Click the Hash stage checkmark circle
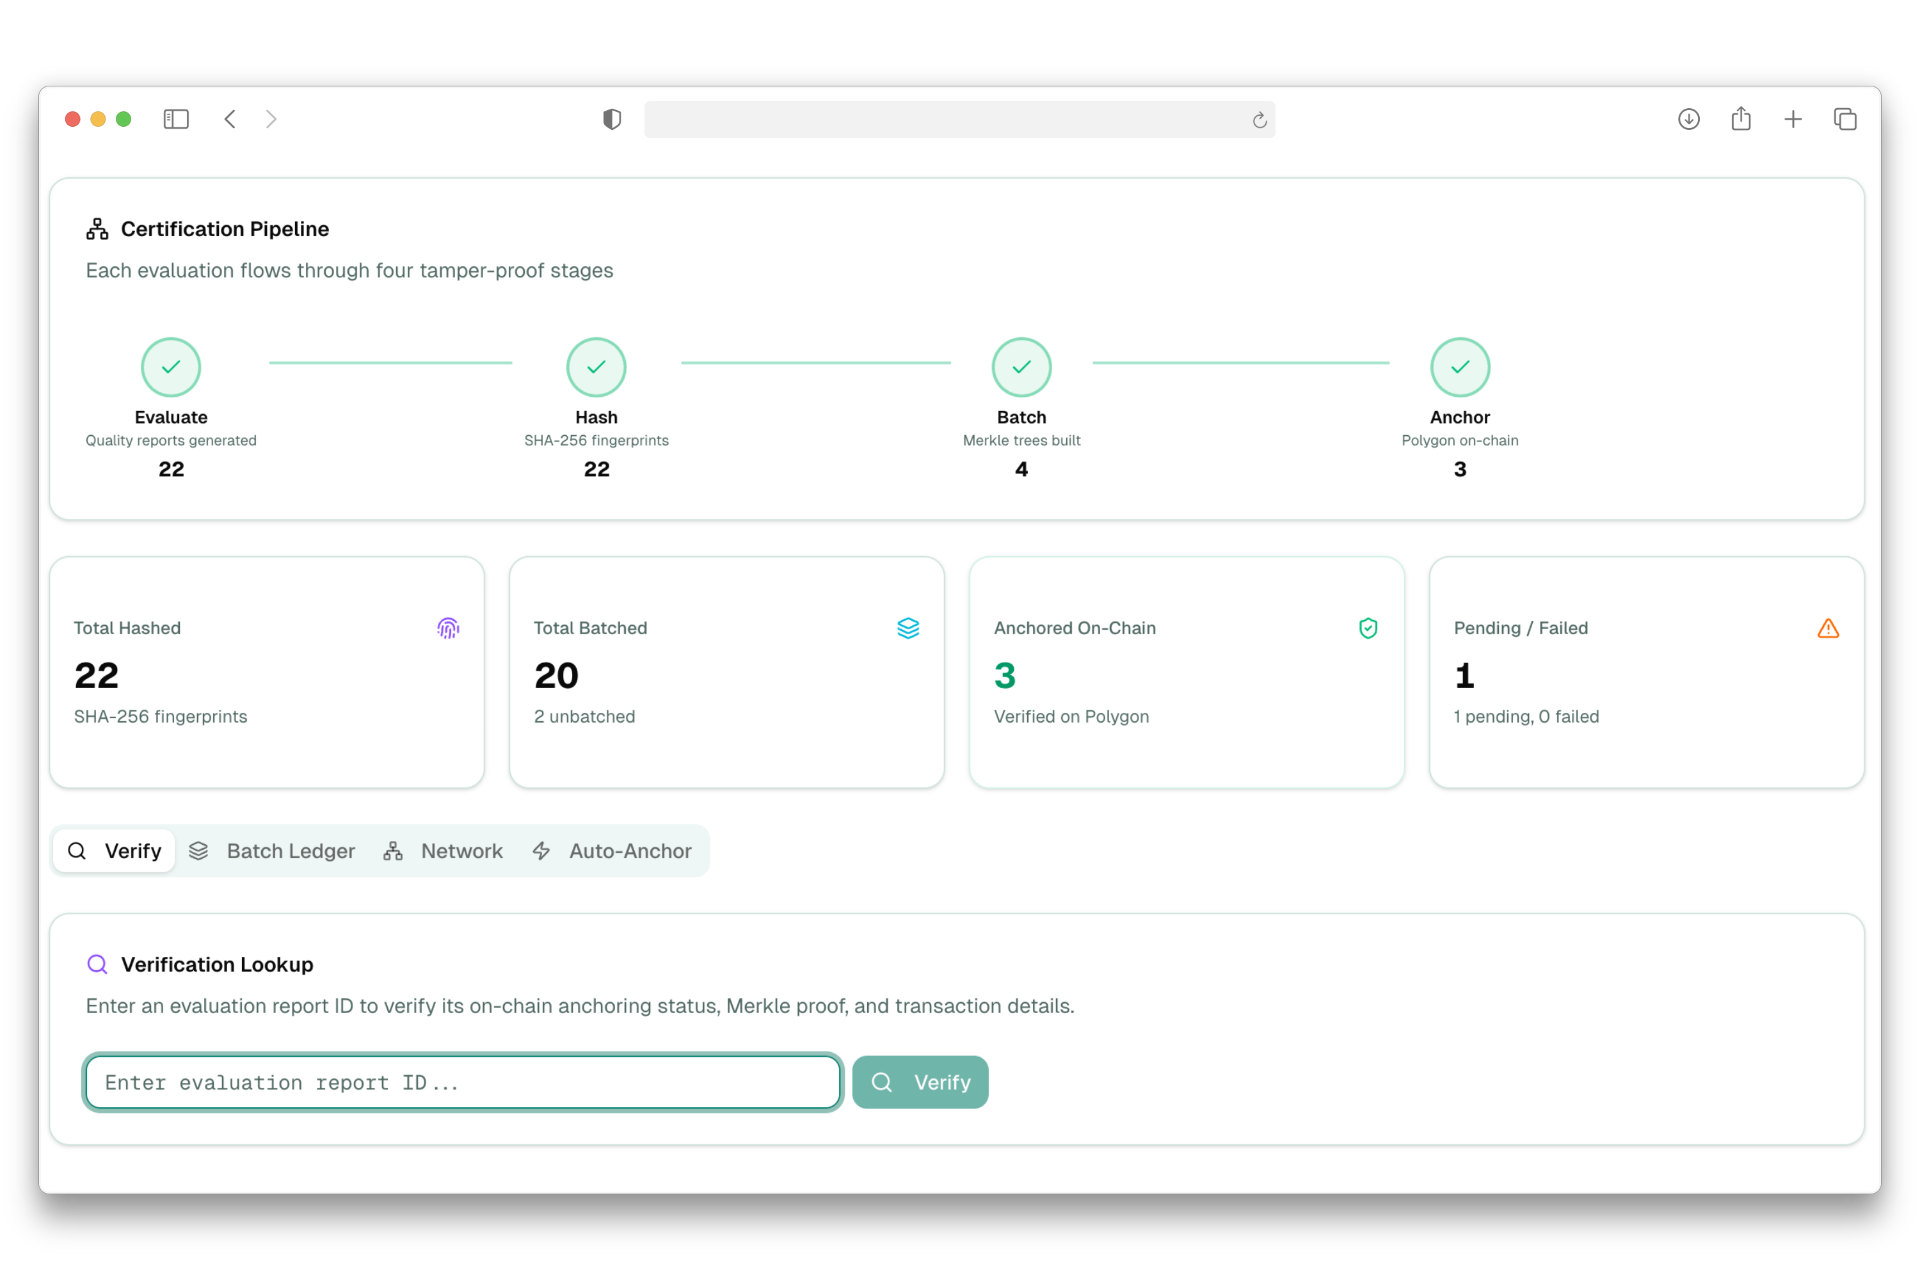The width and height of the screenshot is (1920, 1280). pos(596,367)
